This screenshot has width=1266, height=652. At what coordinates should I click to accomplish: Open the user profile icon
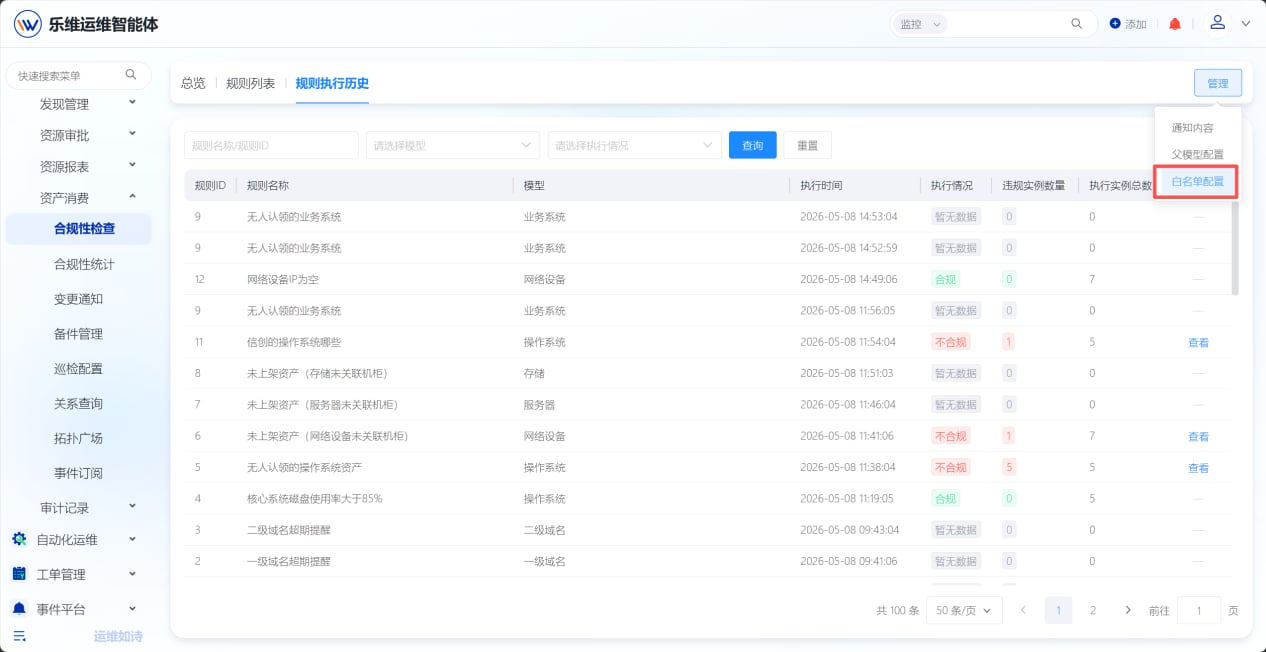coord(1217,23)
